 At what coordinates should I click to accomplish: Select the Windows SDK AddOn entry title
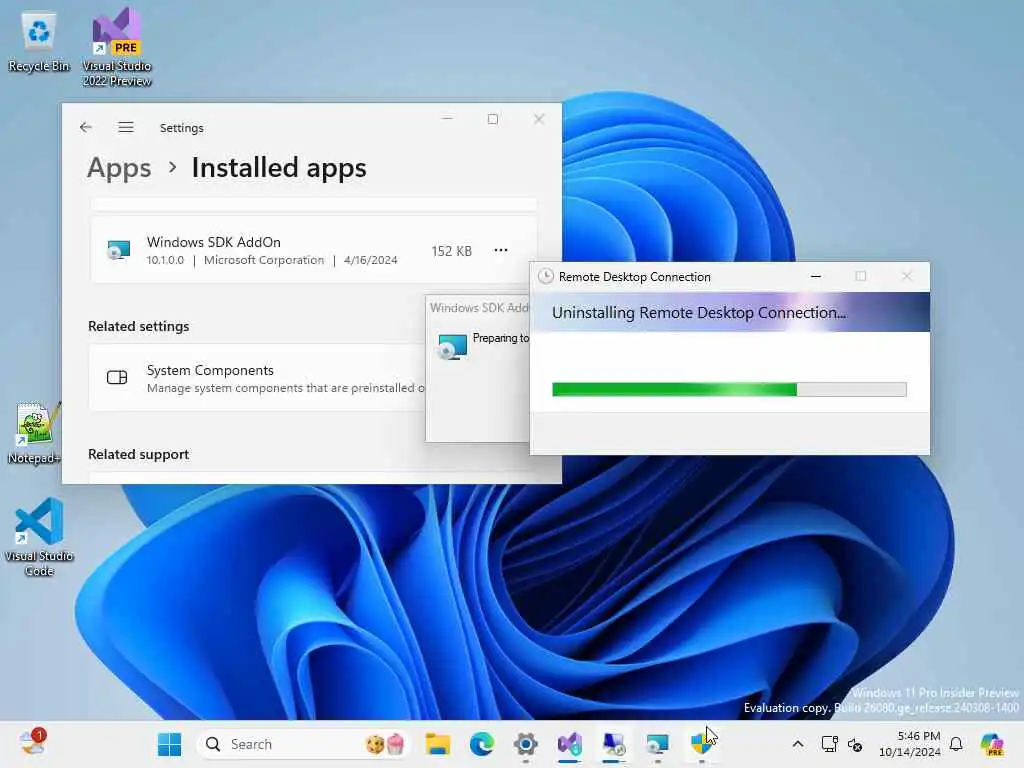click(x=214, y=242)
